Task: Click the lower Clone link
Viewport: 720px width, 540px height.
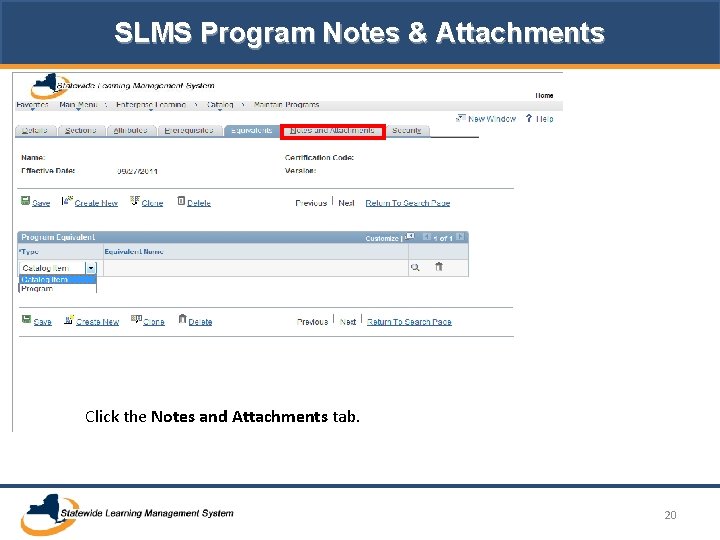Action: (x=154, y=322)
